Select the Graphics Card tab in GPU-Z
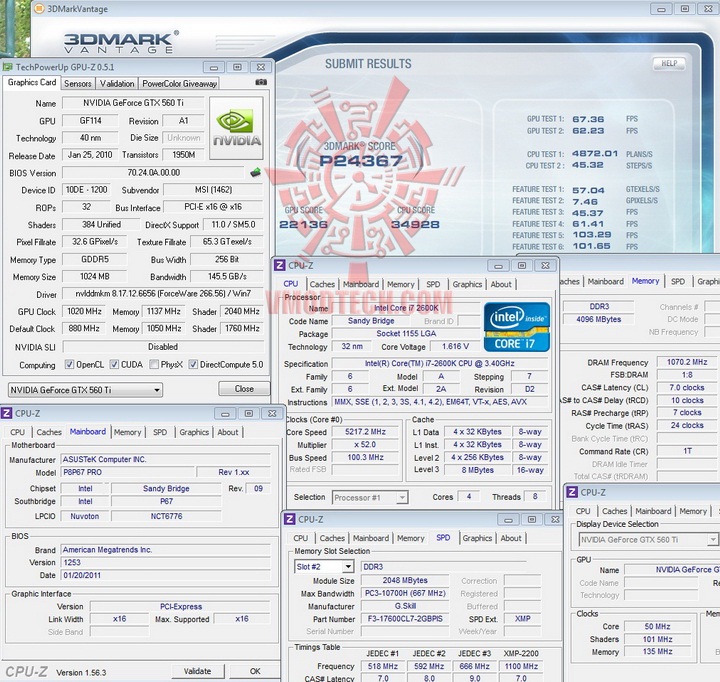 pos(32,82)
